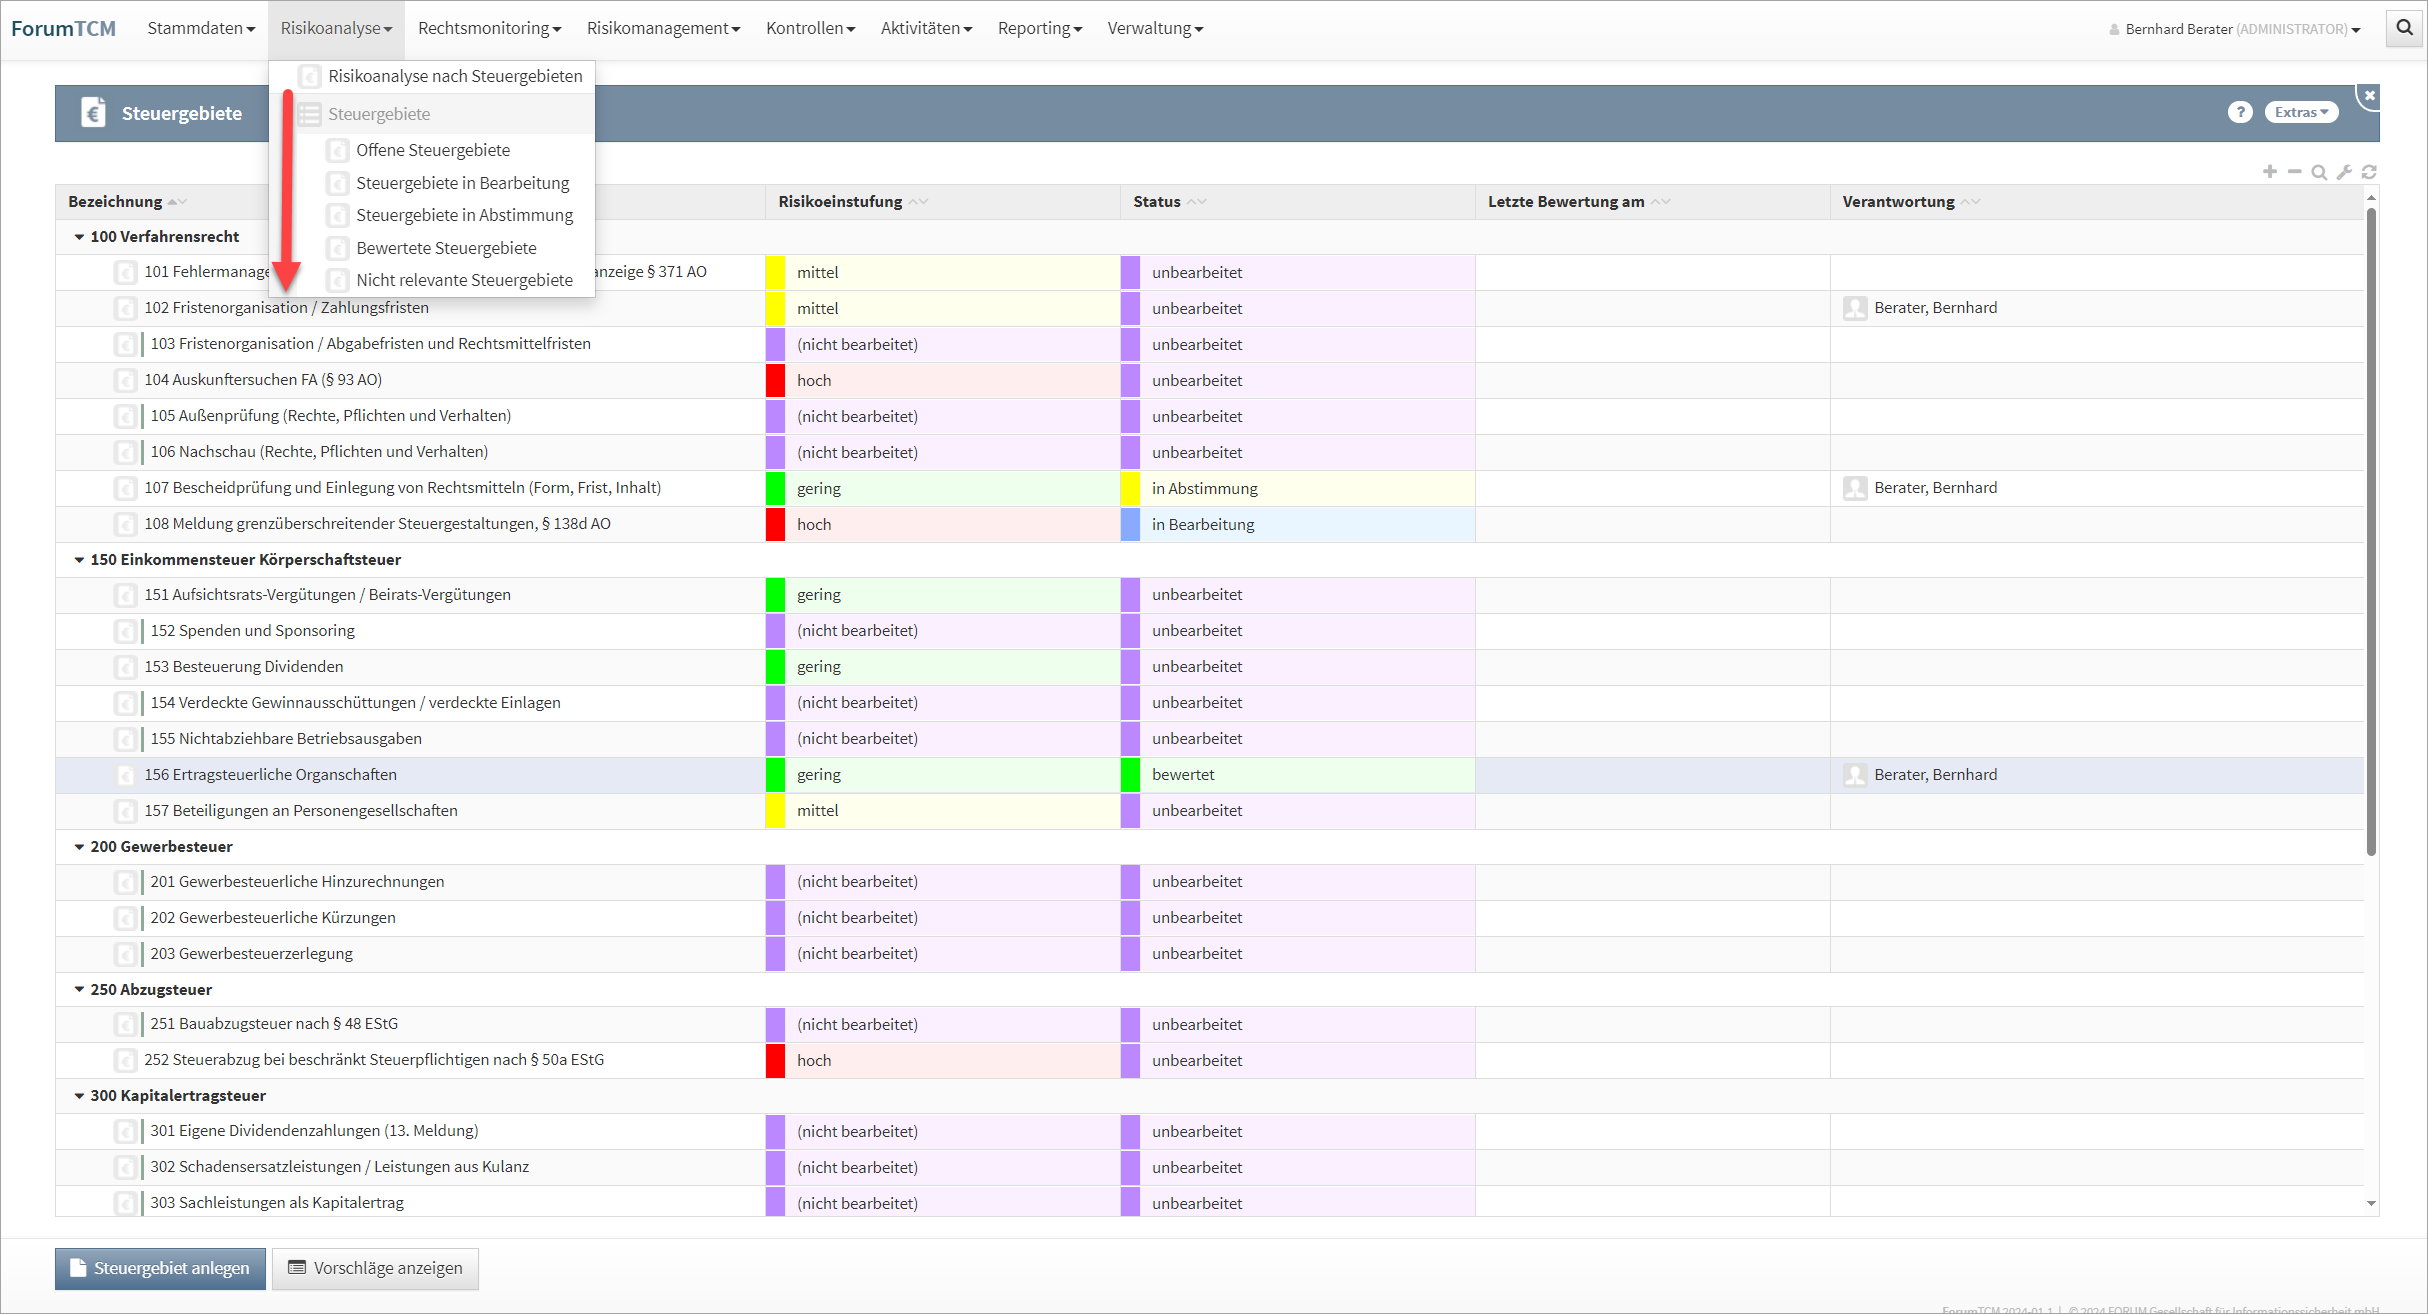Viewport: 2428px width, 1314px height.
Task: Collapse 150 Einkommensteuer Körperschaftsteuer group
Action: (x=79, y=560)
